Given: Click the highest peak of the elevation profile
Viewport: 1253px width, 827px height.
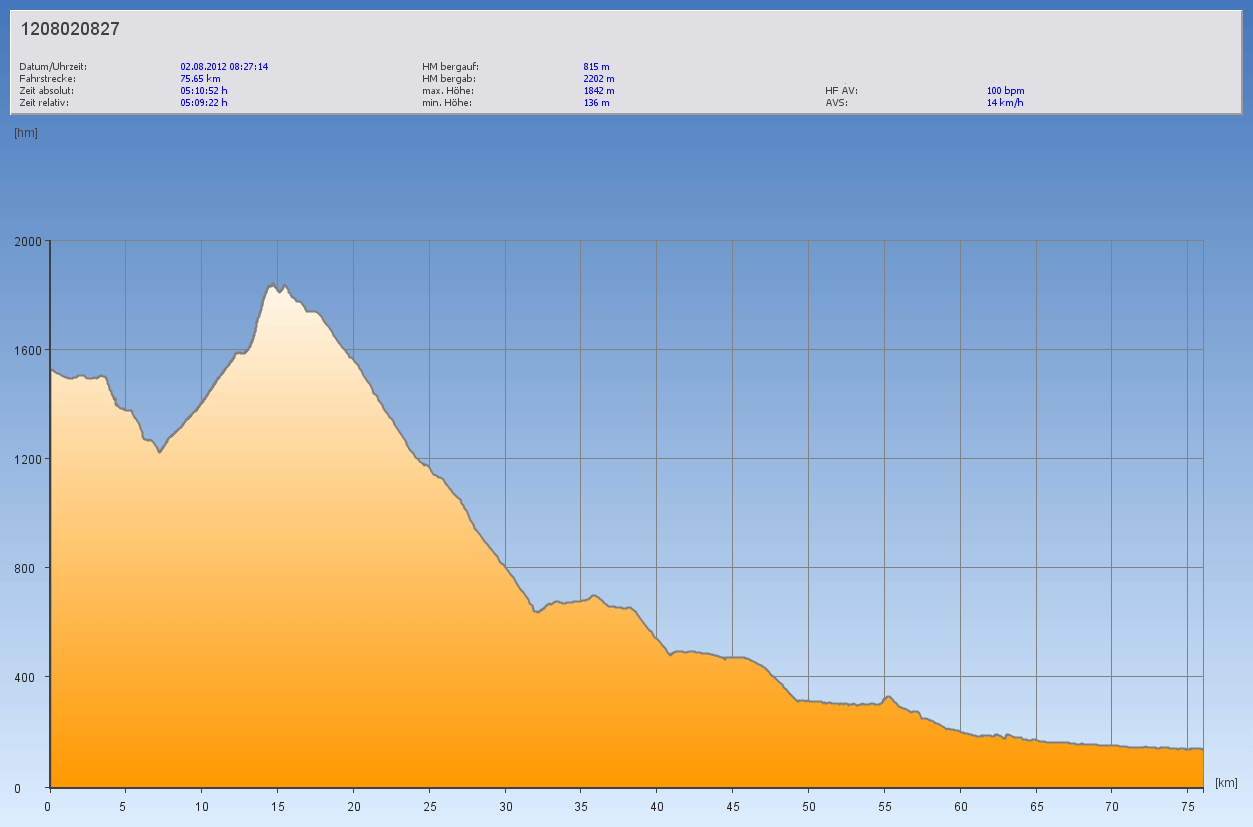Looking at the screenshot, I should [272, 285].
